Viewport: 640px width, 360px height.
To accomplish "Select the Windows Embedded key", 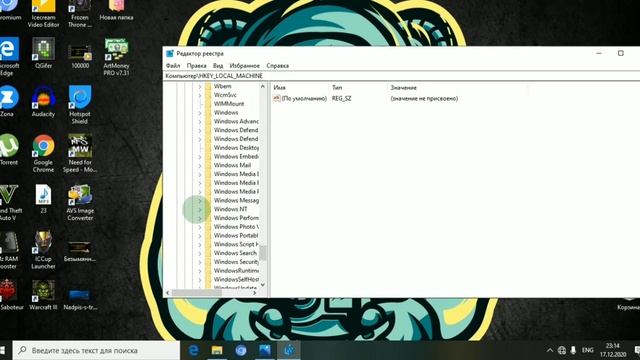I will (236, 156).
